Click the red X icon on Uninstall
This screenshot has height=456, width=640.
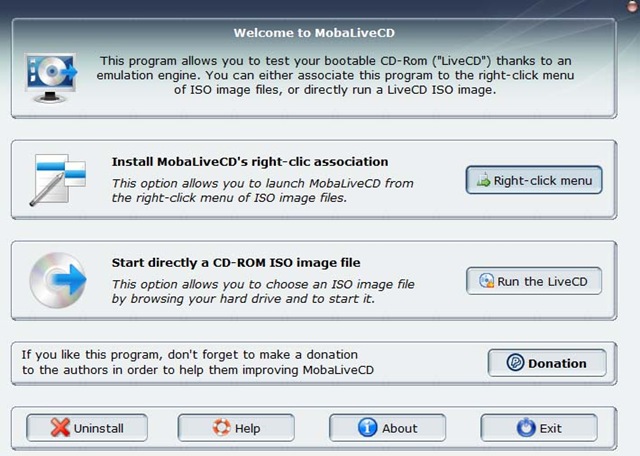click(59, 428)
